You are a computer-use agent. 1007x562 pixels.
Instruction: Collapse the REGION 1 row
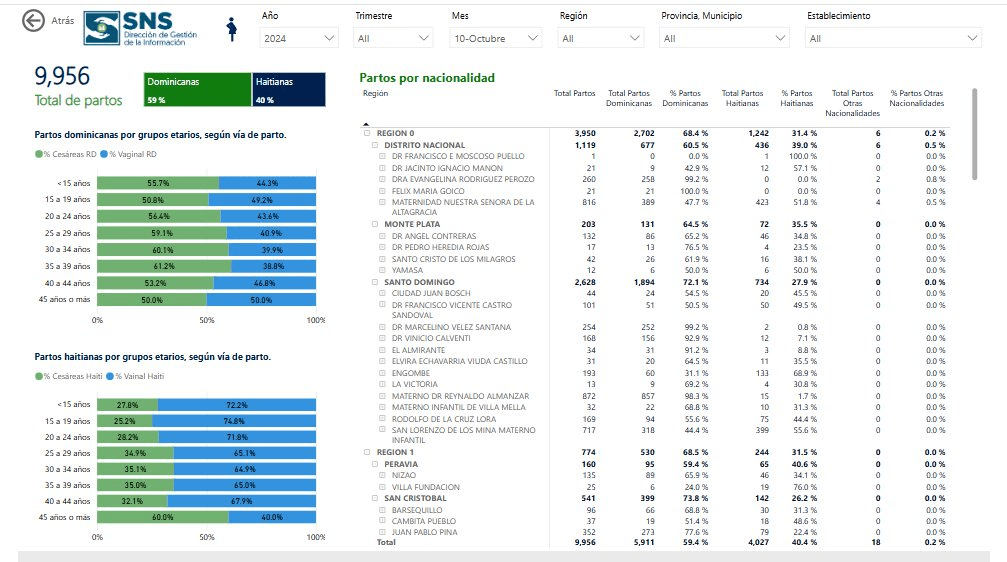(x=367, y=452)
